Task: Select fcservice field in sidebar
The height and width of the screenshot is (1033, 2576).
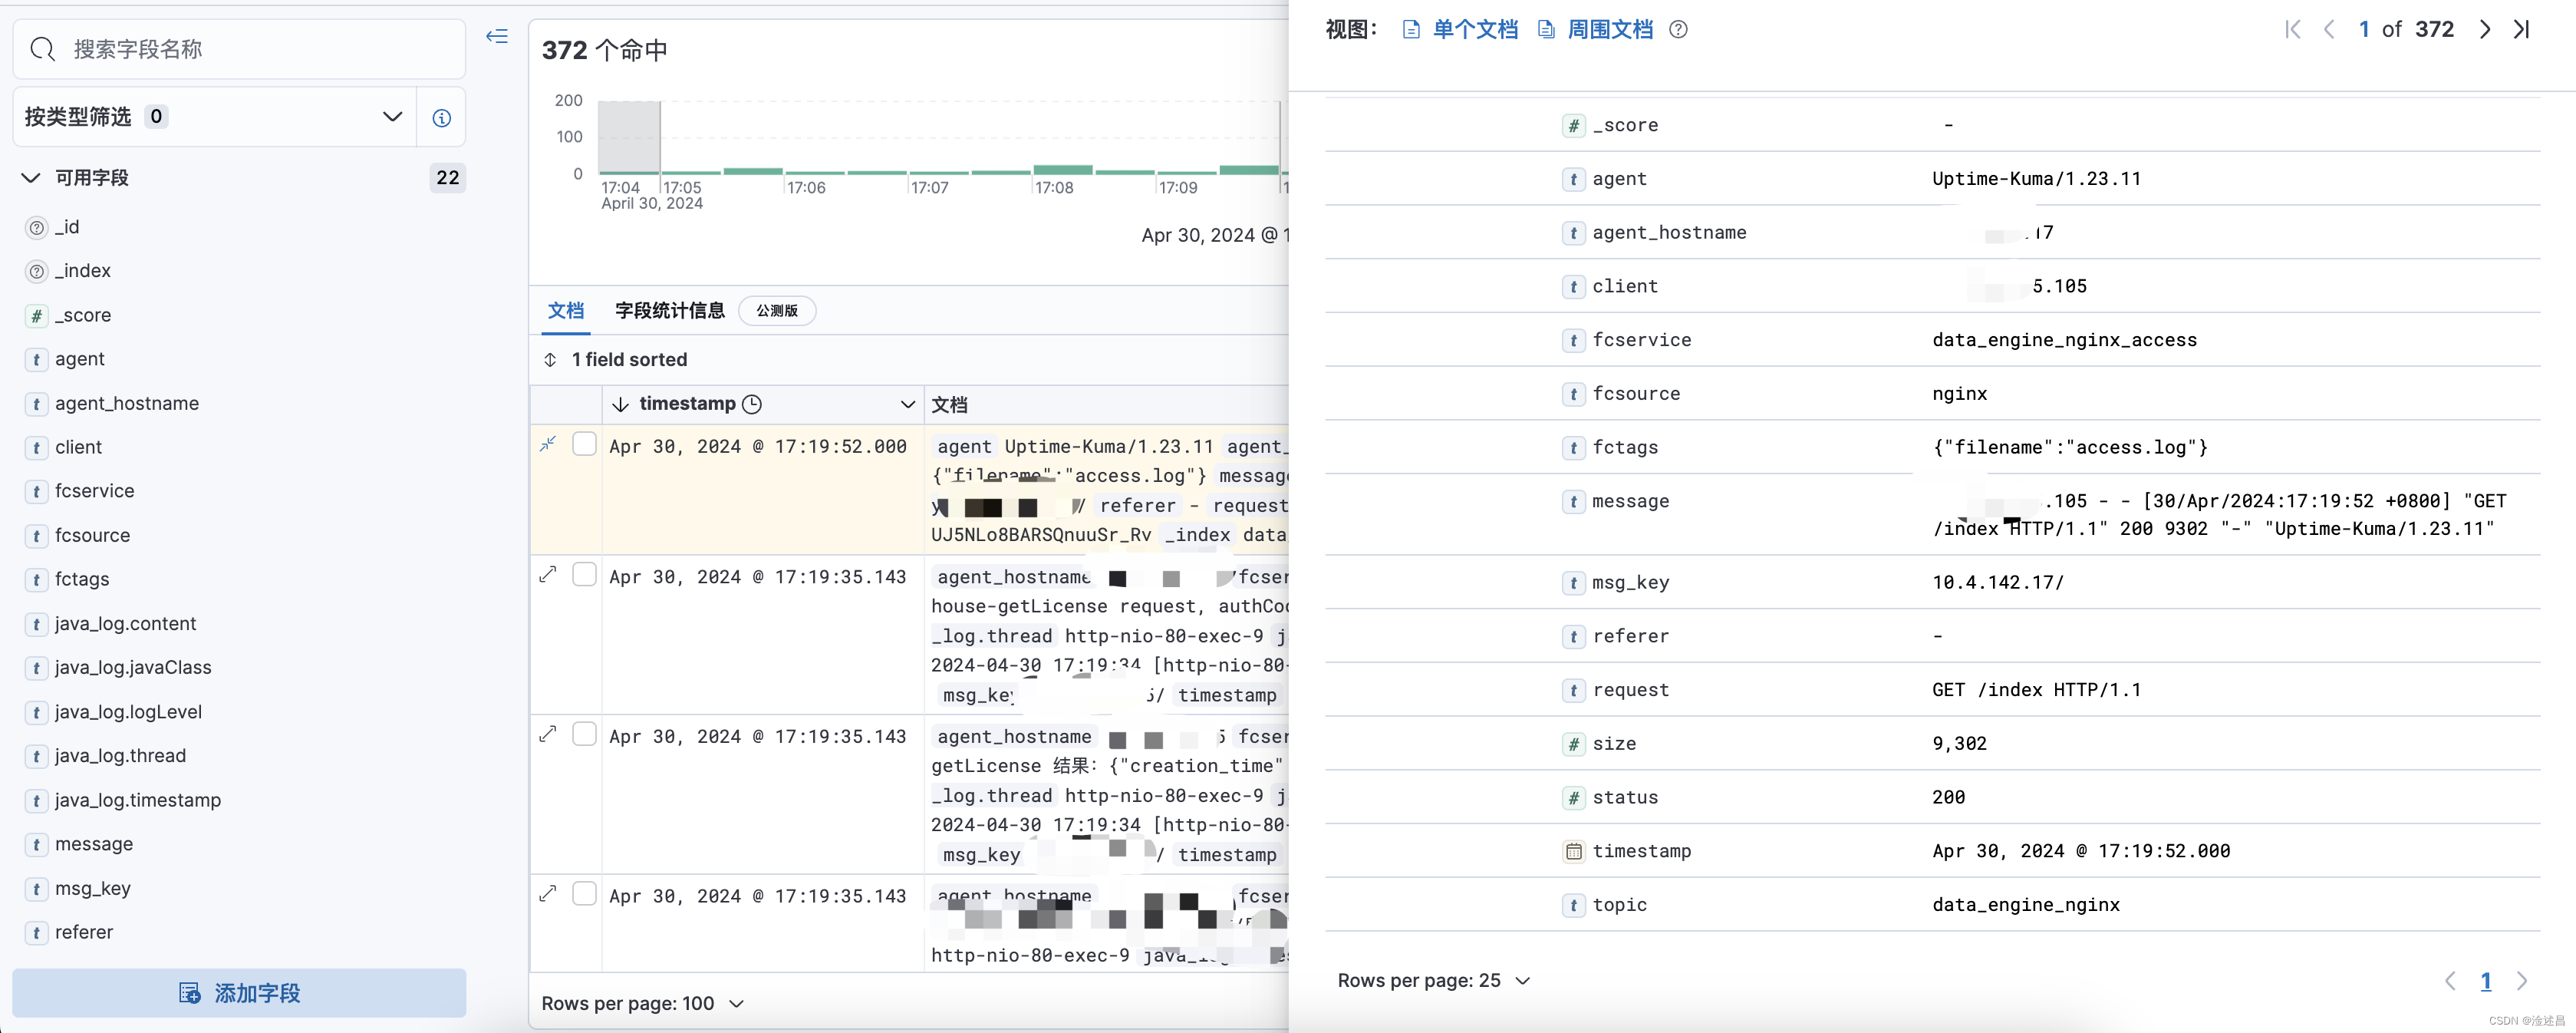Action: click(94, 491)
